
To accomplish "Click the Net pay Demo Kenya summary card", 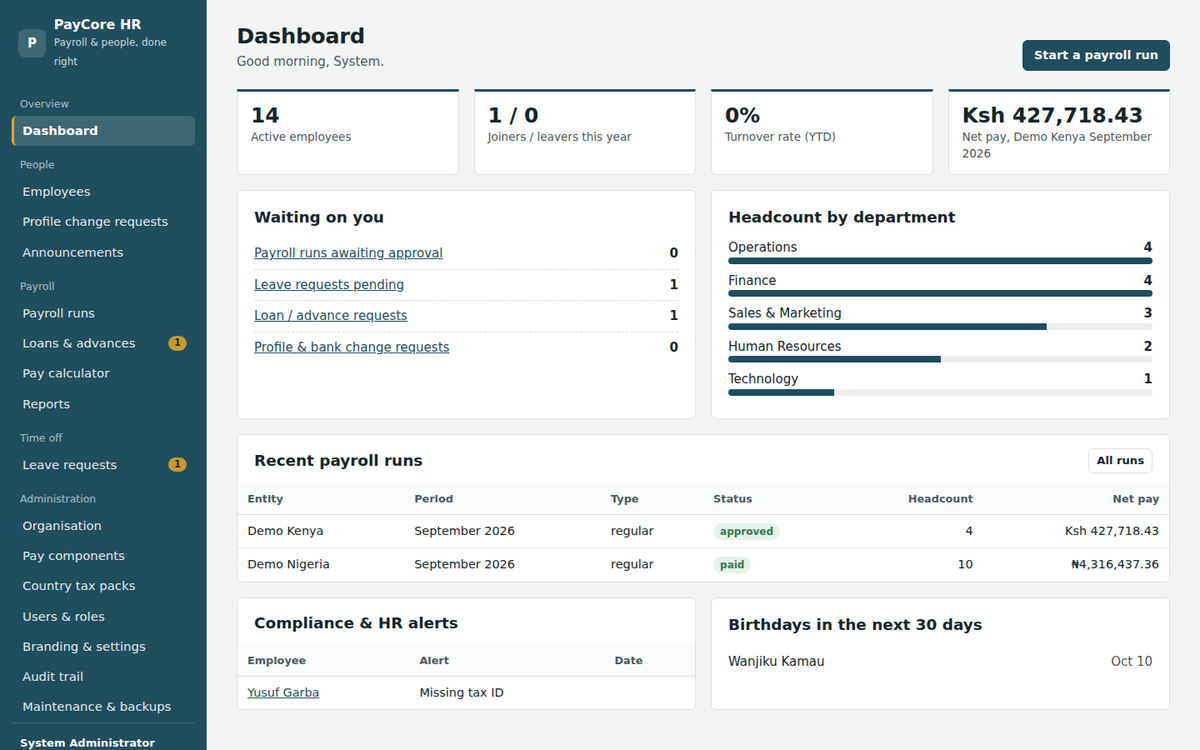I will (x=1059, y=132).
